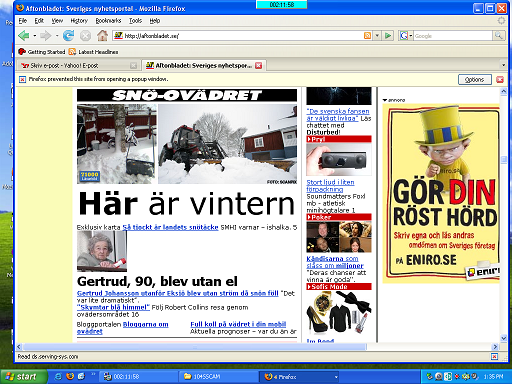
Task: Click the Sofis Mode fashion thumbnail
Action: pyautogui.click(x=339, y=313)
